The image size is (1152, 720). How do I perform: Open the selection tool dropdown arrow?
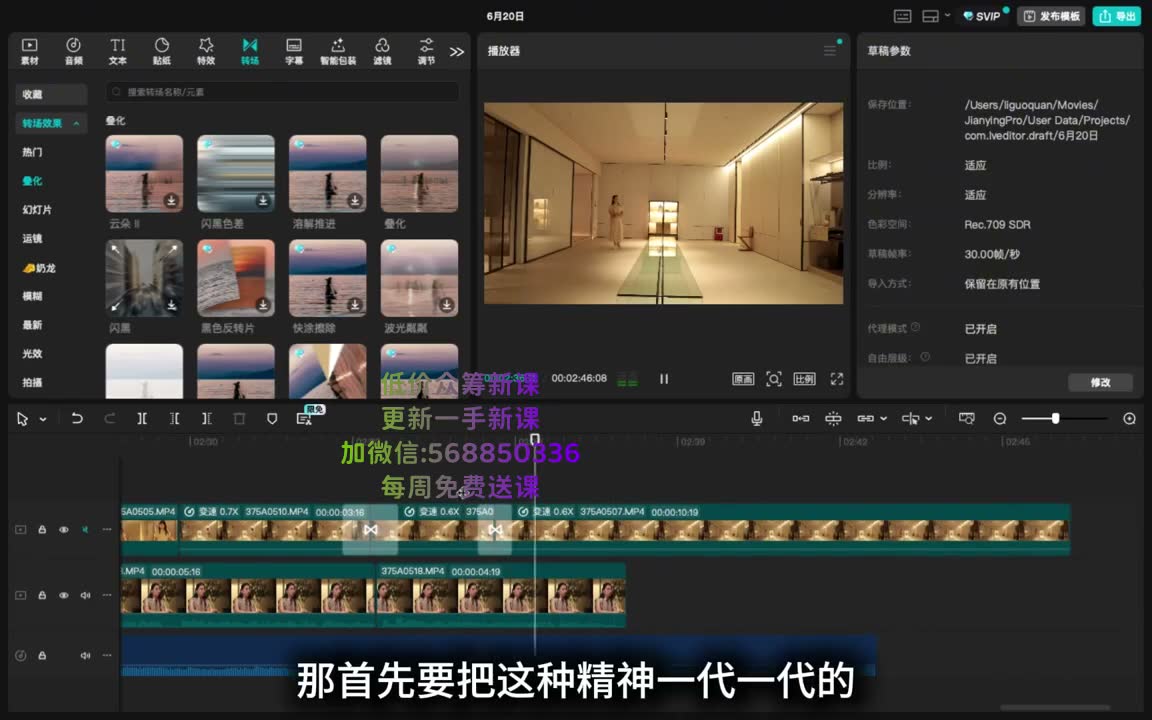coord(43,419)
